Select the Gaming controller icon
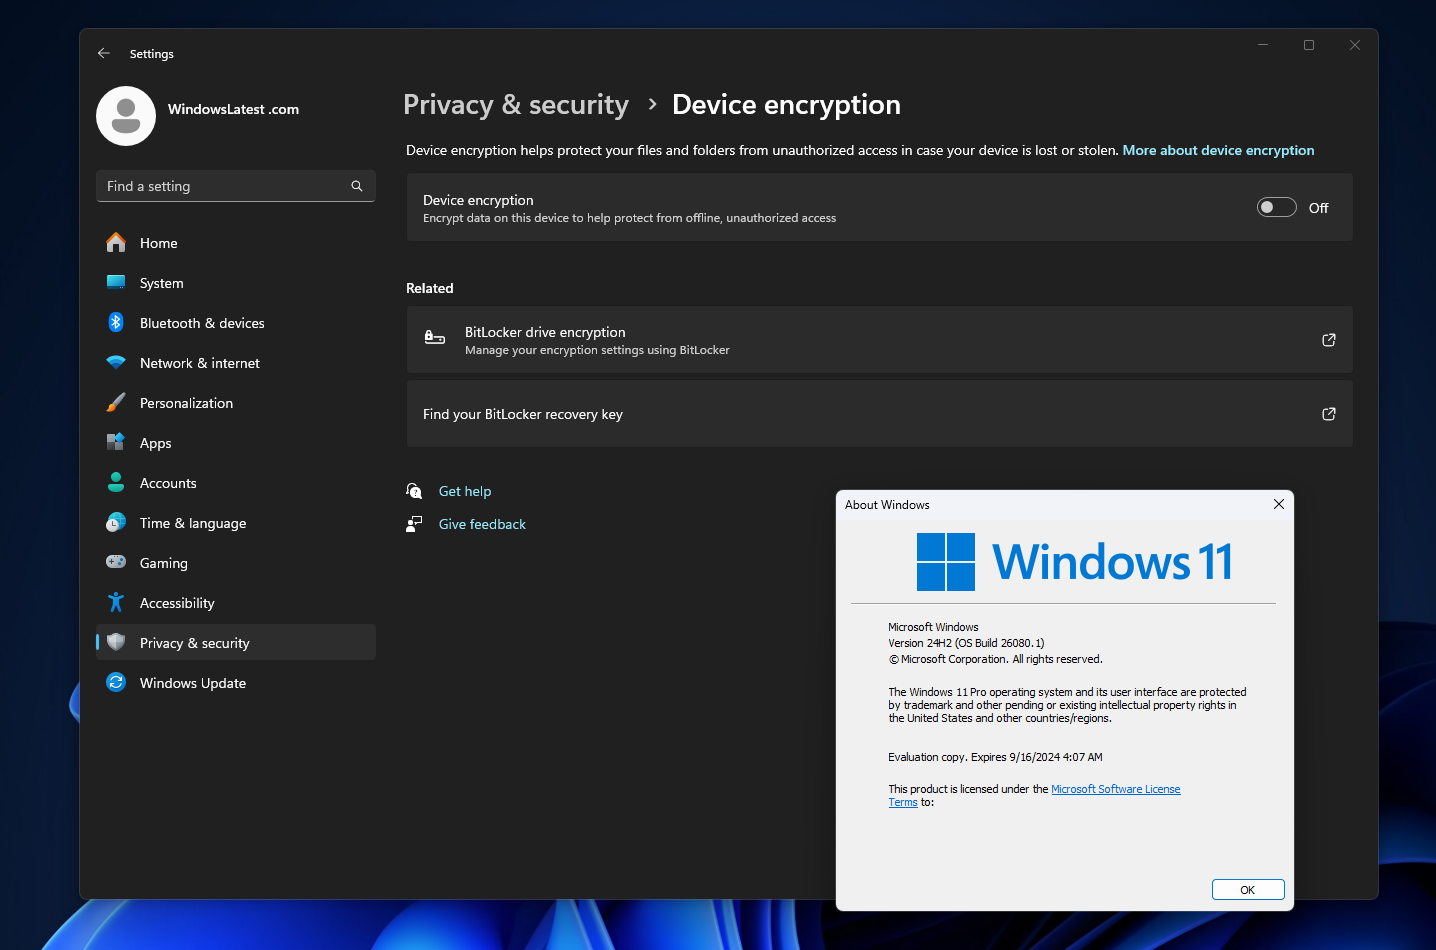 click(115, 562)
